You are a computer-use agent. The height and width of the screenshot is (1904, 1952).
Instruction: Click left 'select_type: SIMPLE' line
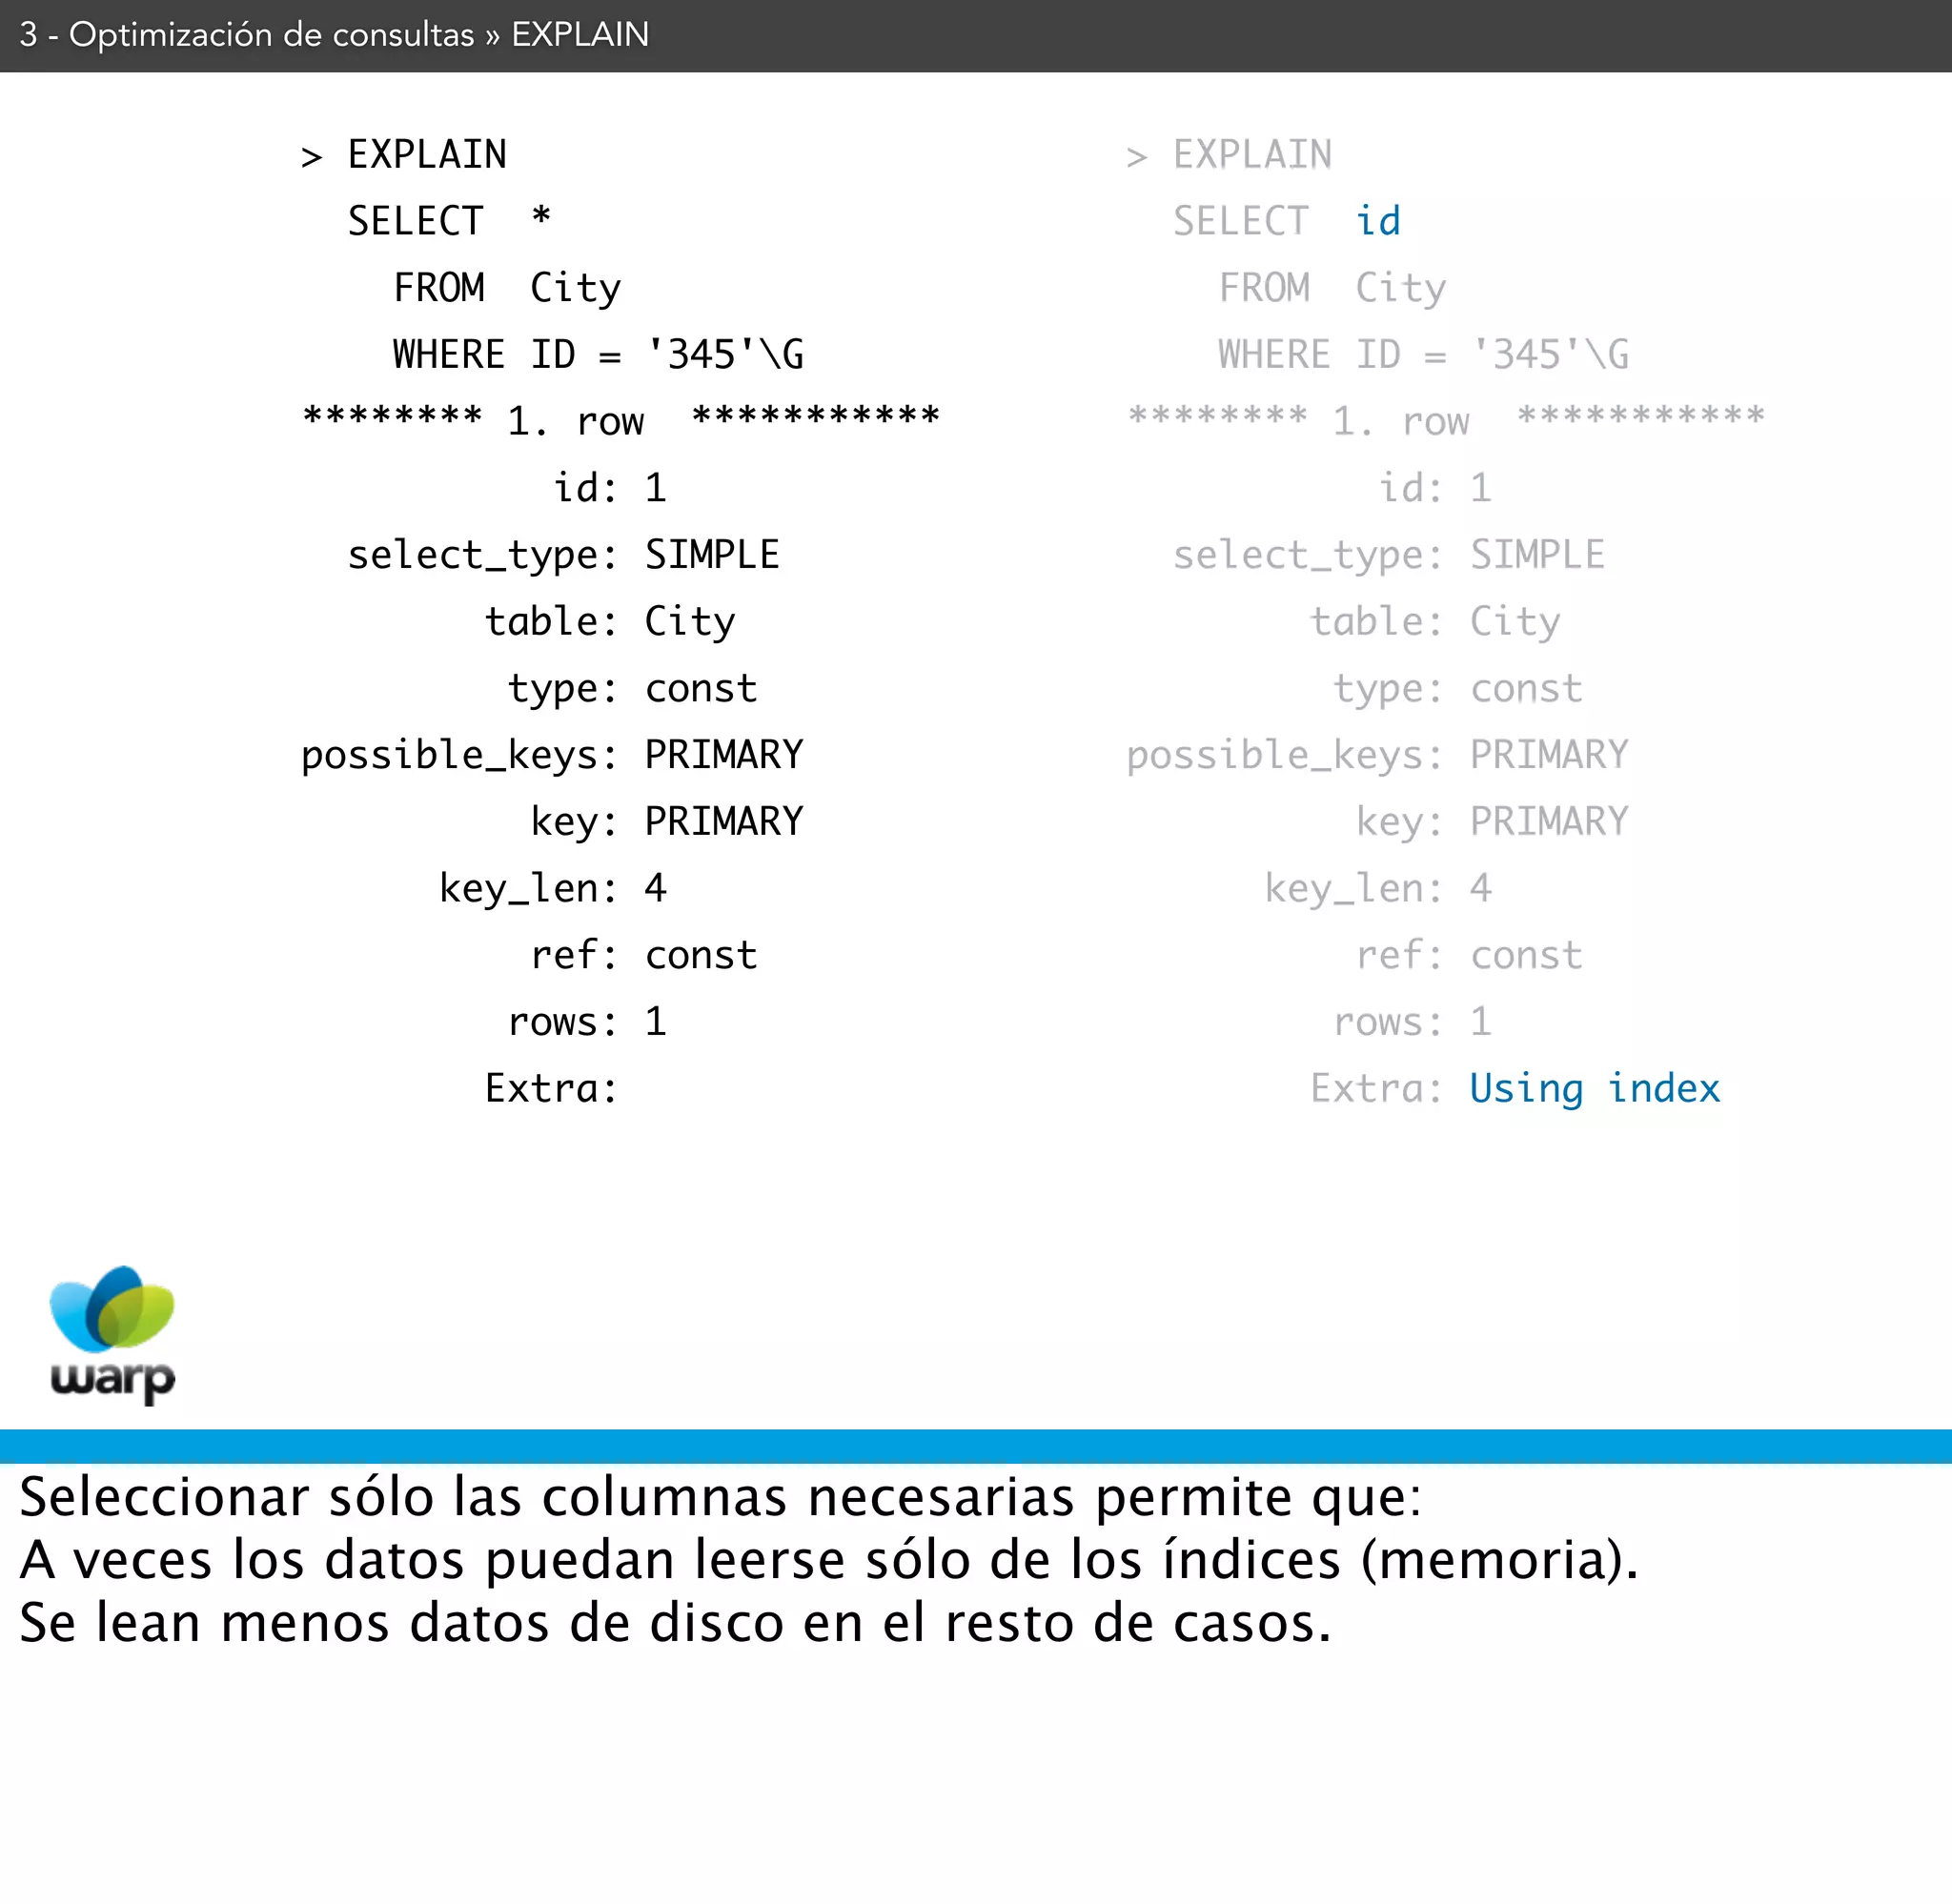click(563, 555)
